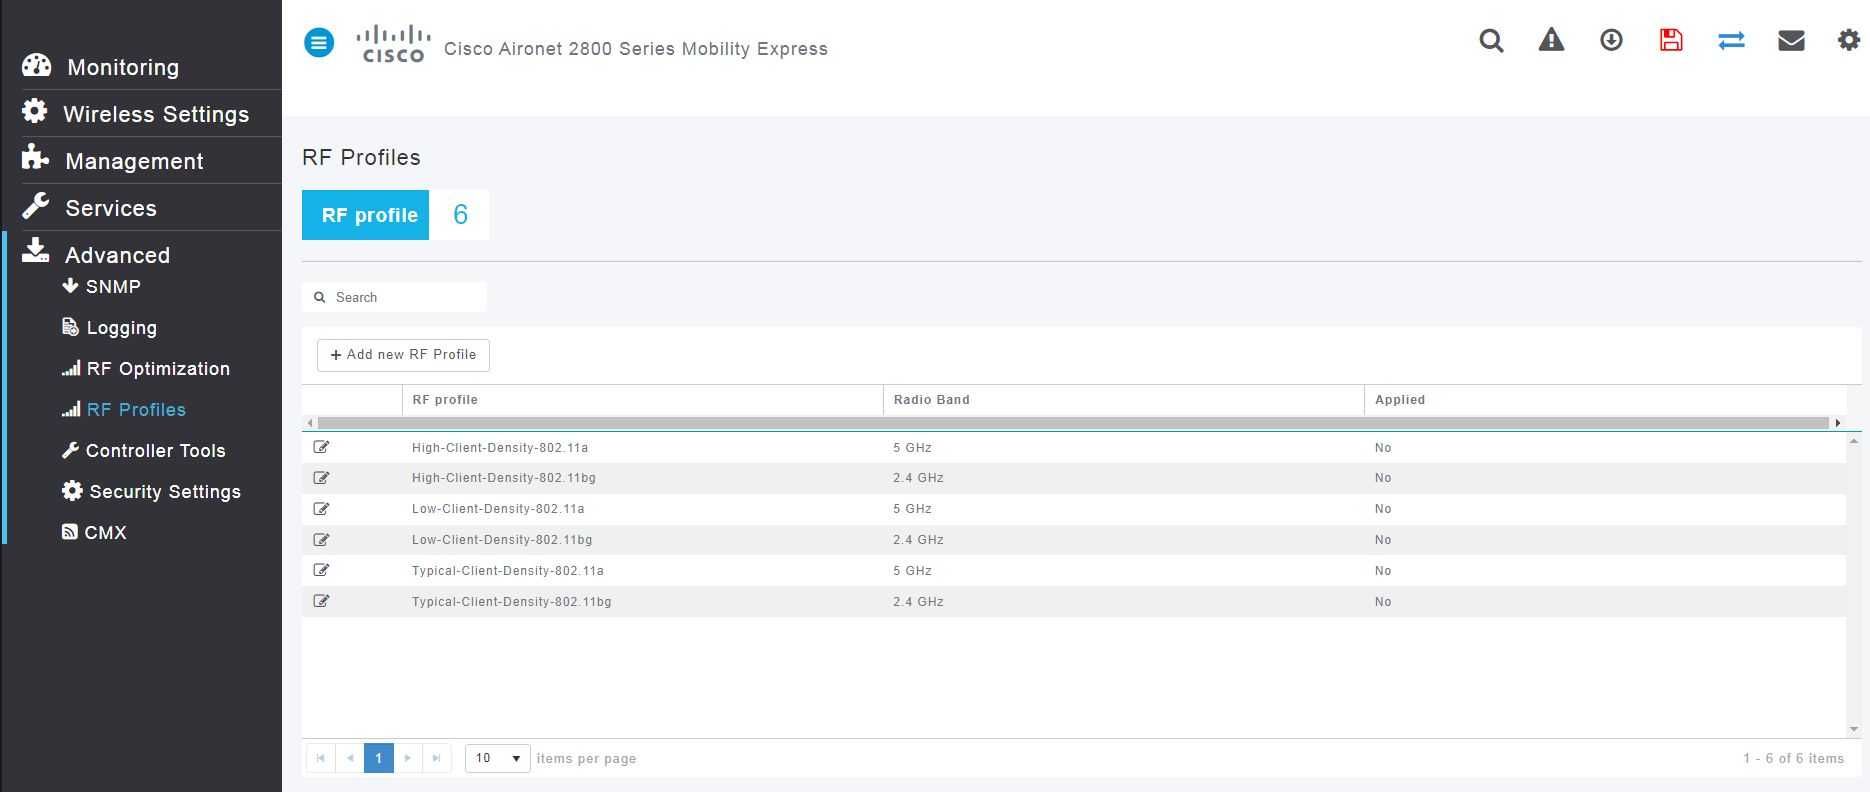Click horizontal scrollbar right arrow
The width and height of the screenshot is (1870, 792).
click(1837, 423)
